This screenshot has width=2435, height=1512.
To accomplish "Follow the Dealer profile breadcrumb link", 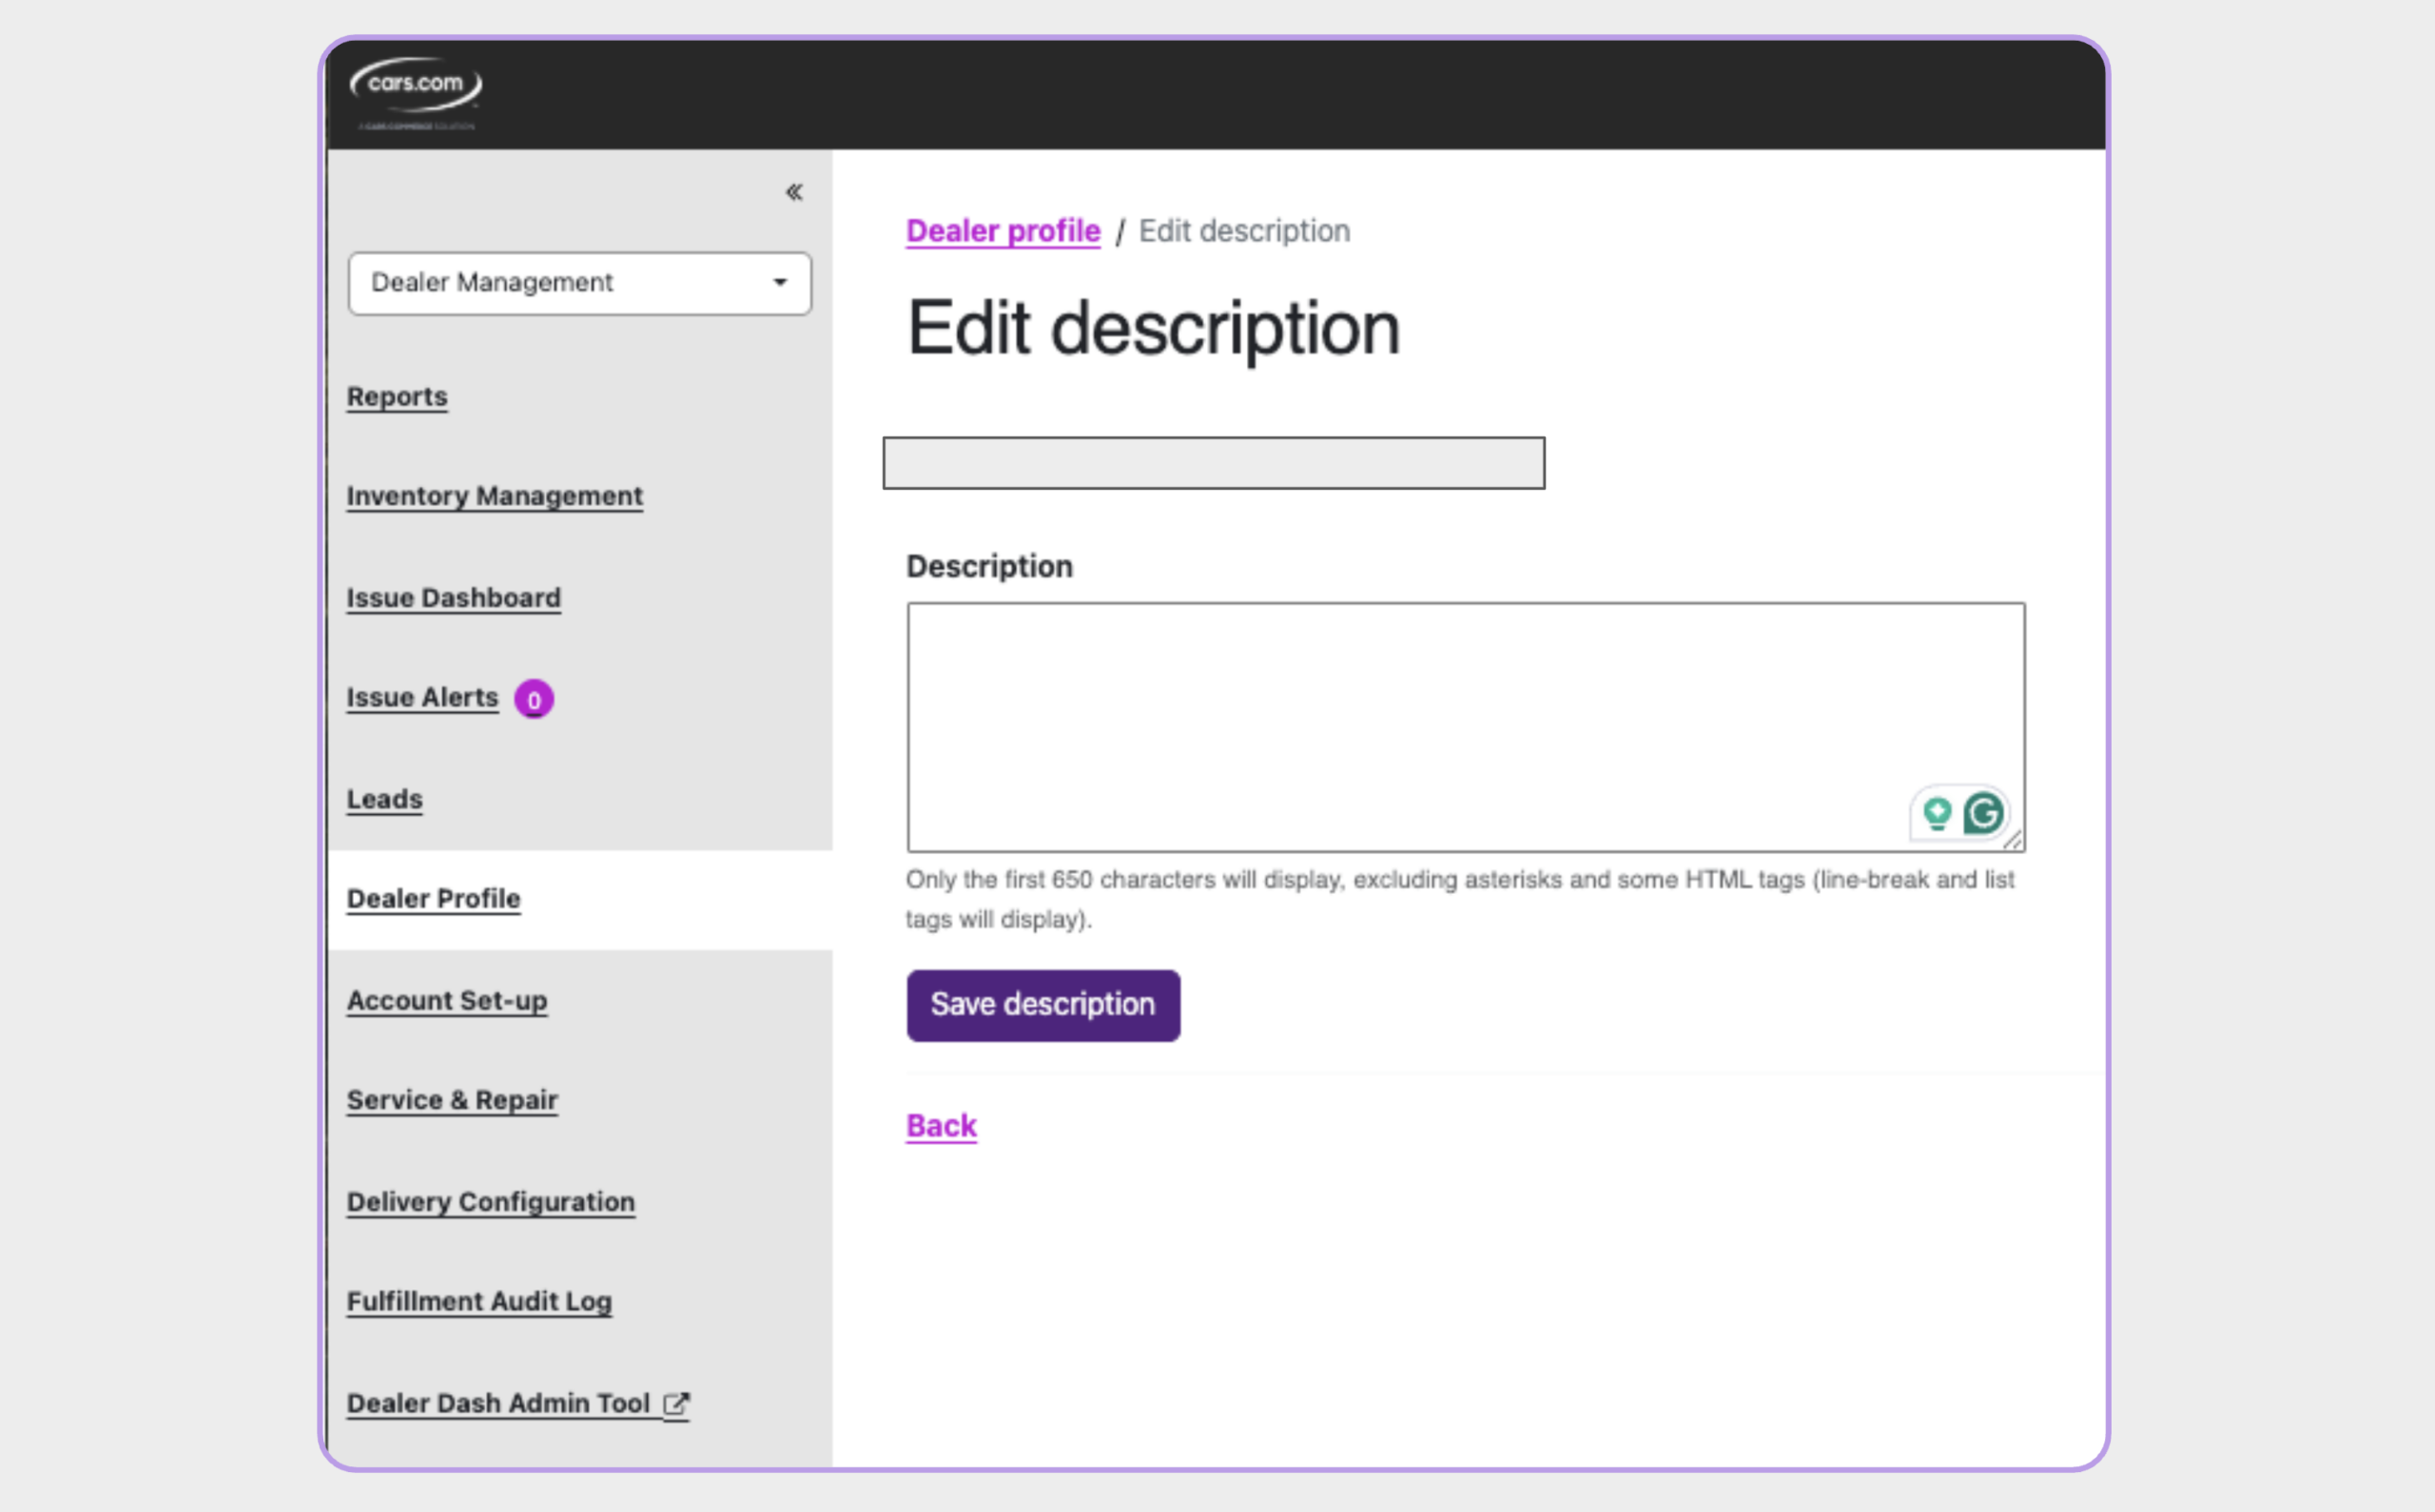I will pyautogui.click(x=1003, y=231).
